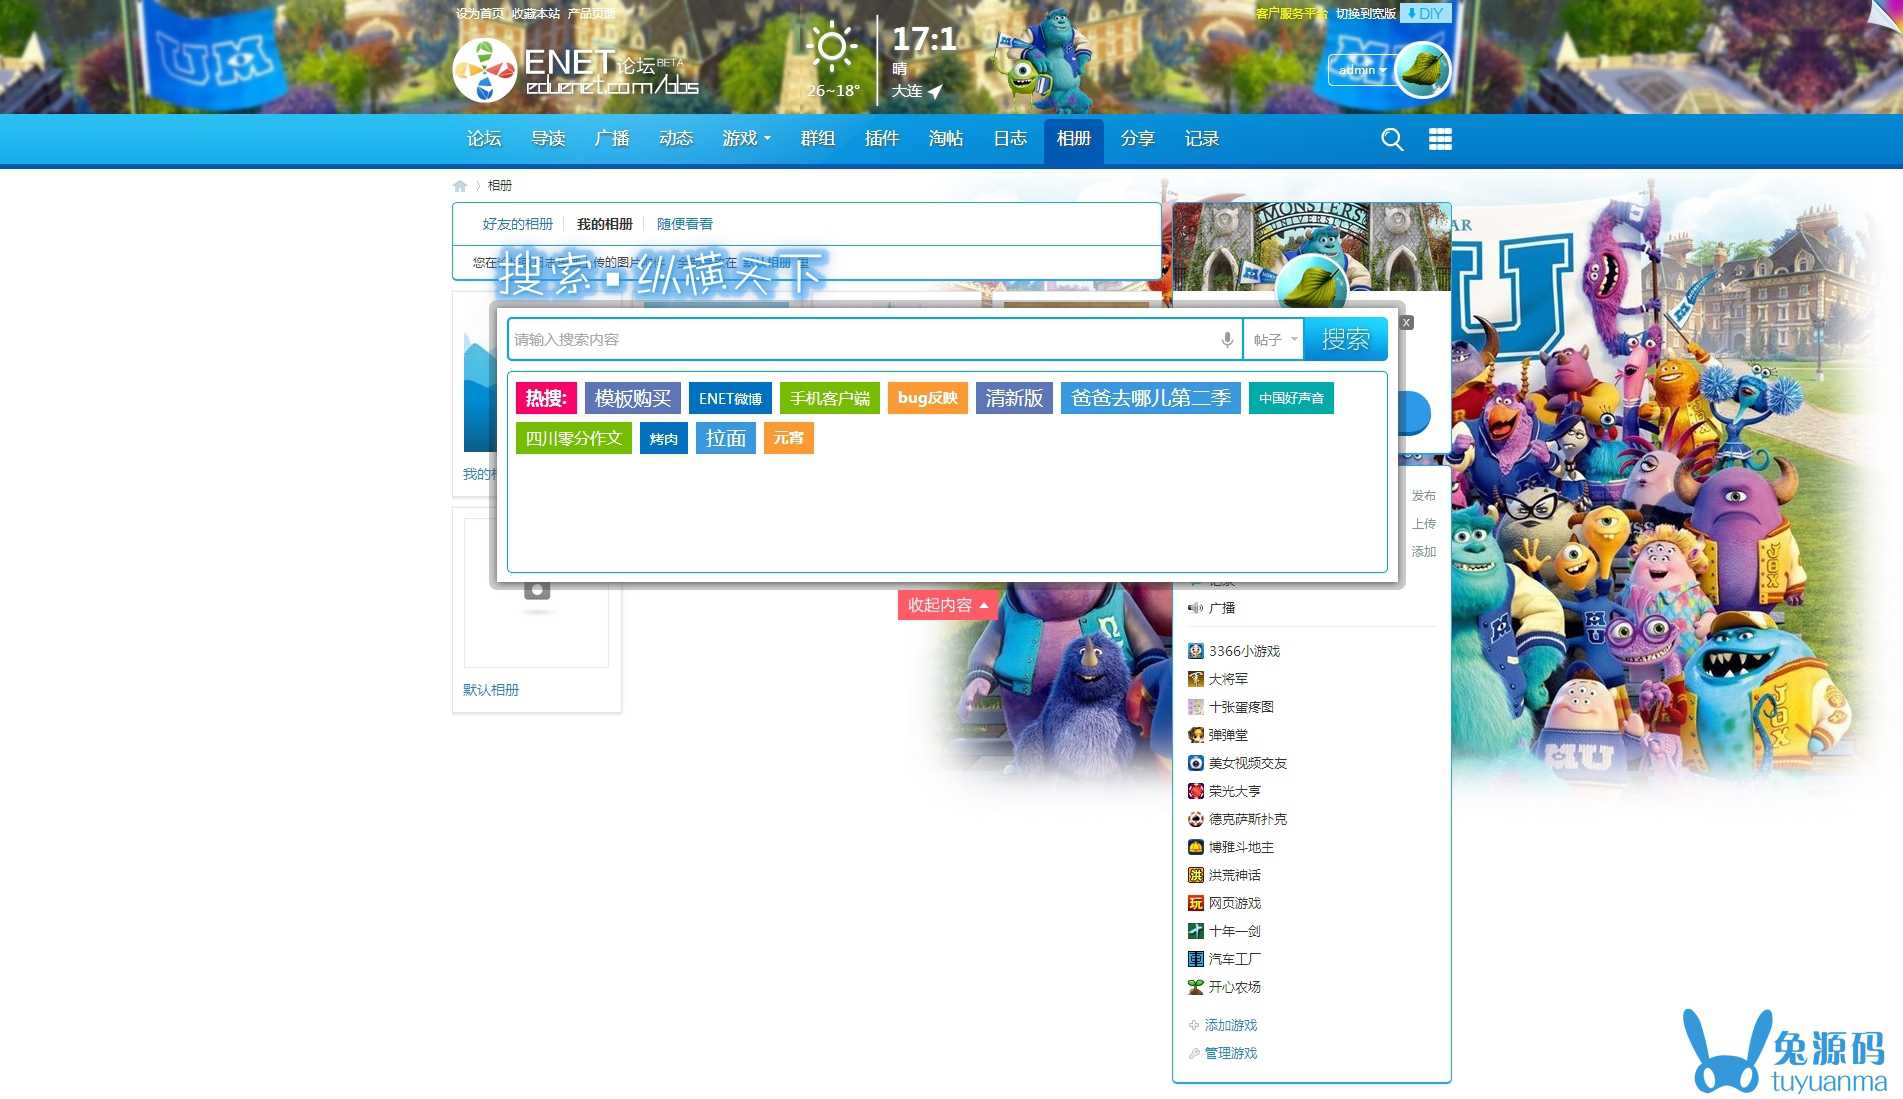Click the 爸爸去哪儿第二季 tag

[1151, 398]
